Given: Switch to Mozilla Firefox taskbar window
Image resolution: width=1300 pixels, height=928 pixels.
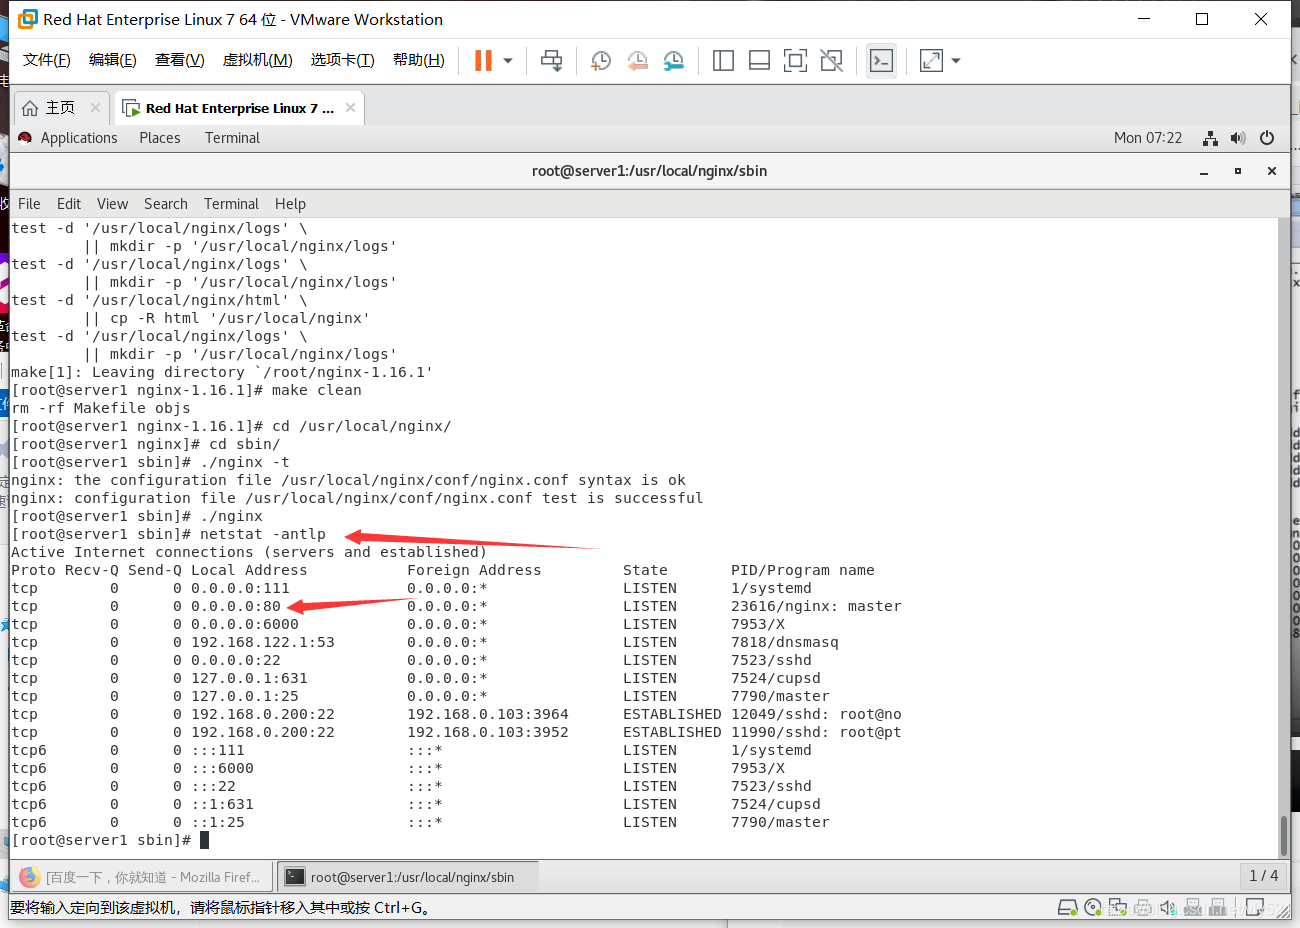Looking at the screenshot, I should coord(141,877).
